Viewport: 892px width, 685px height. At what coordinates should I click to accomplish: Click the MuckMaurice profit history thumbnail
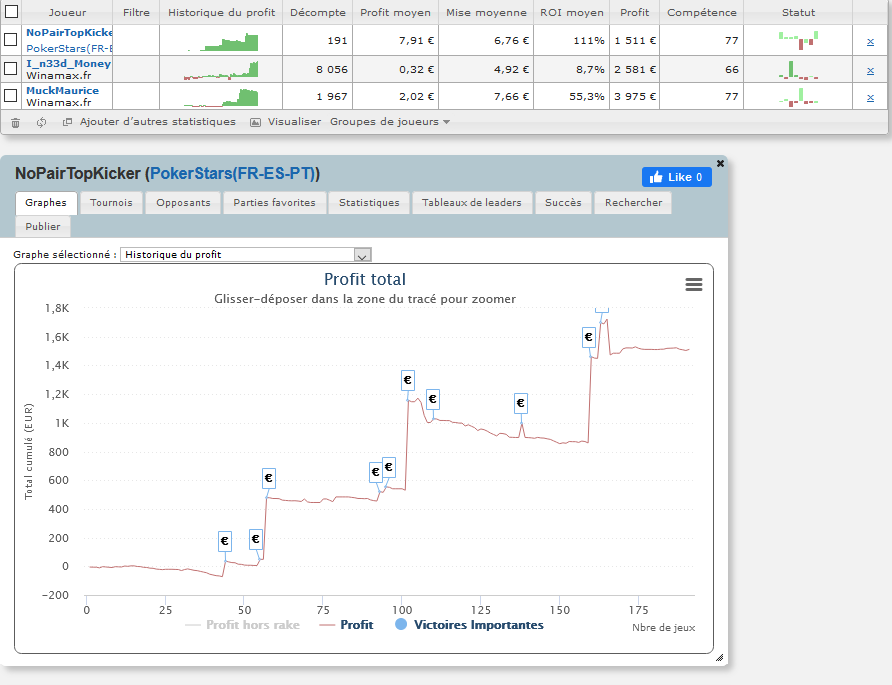tap(221, 97)
